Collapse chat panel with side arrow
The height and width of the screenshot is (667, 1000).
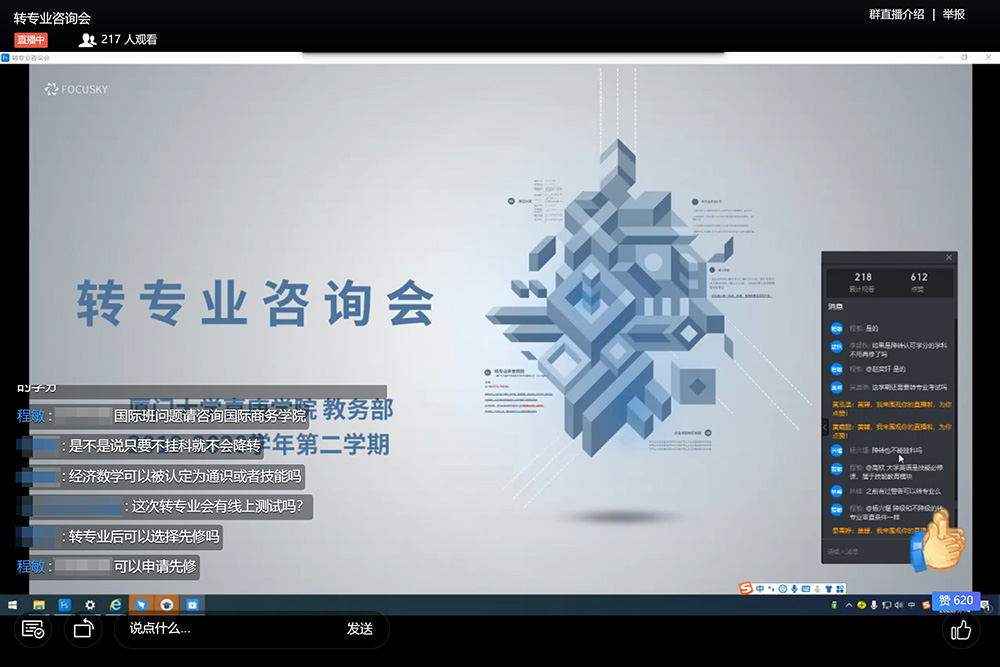825,427
